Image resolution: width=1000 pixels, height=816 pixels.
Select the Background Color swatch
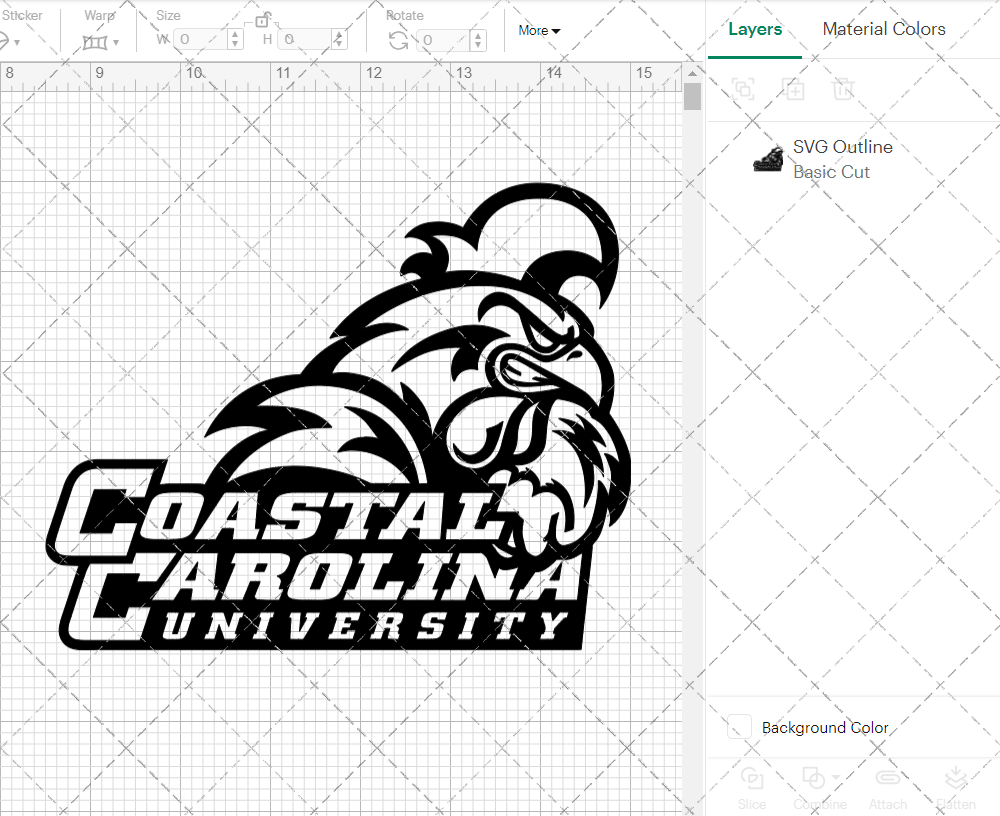coord(737,727)
